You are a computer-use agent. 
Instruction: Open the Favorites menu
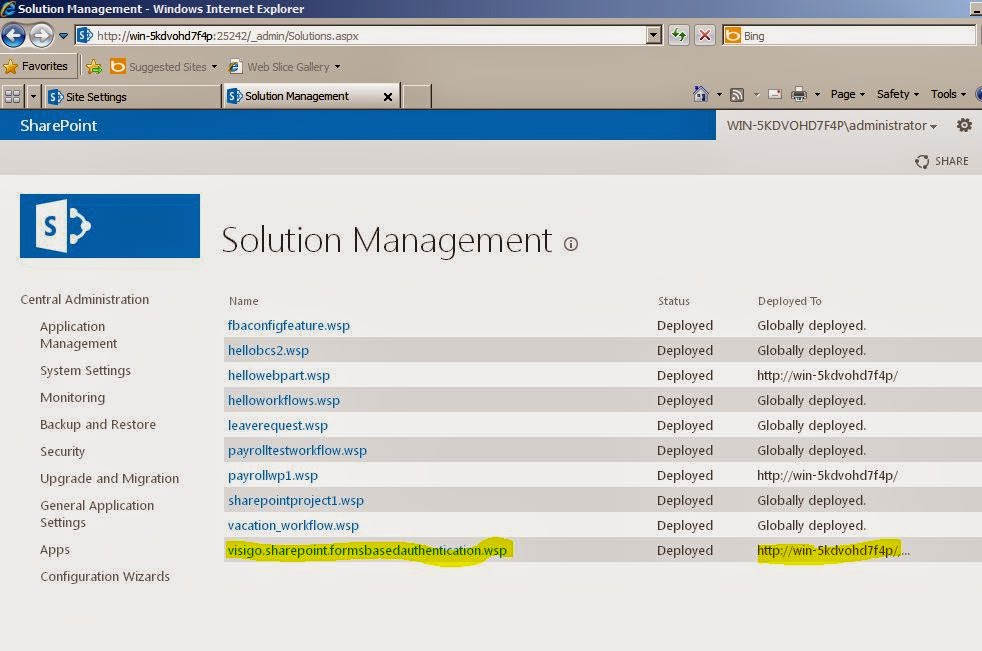point(34,65)
